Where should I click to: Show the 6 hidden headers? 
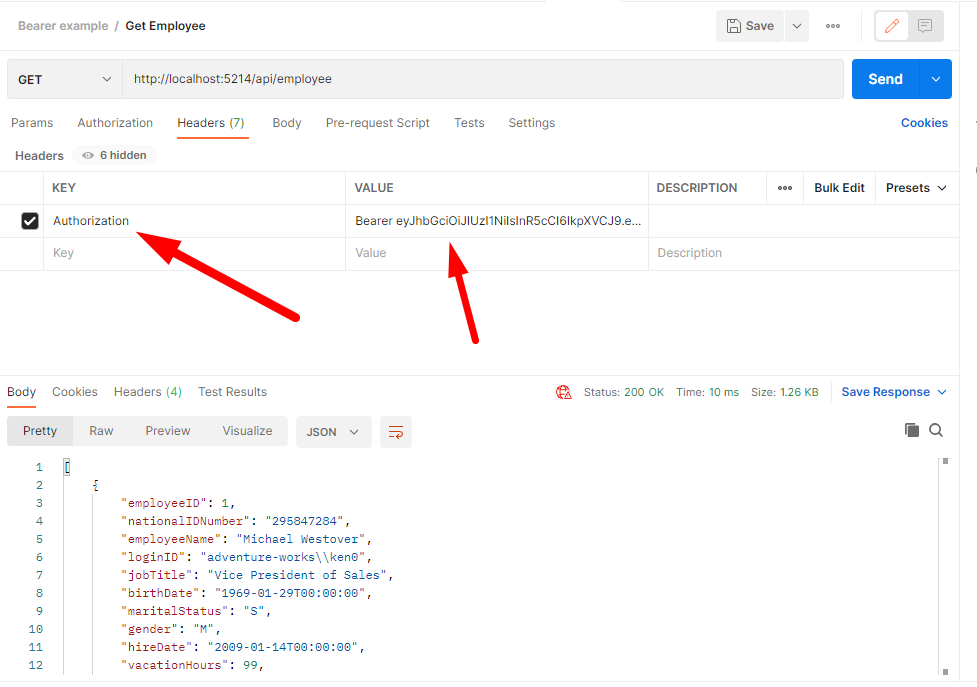(x=114, y=155)
